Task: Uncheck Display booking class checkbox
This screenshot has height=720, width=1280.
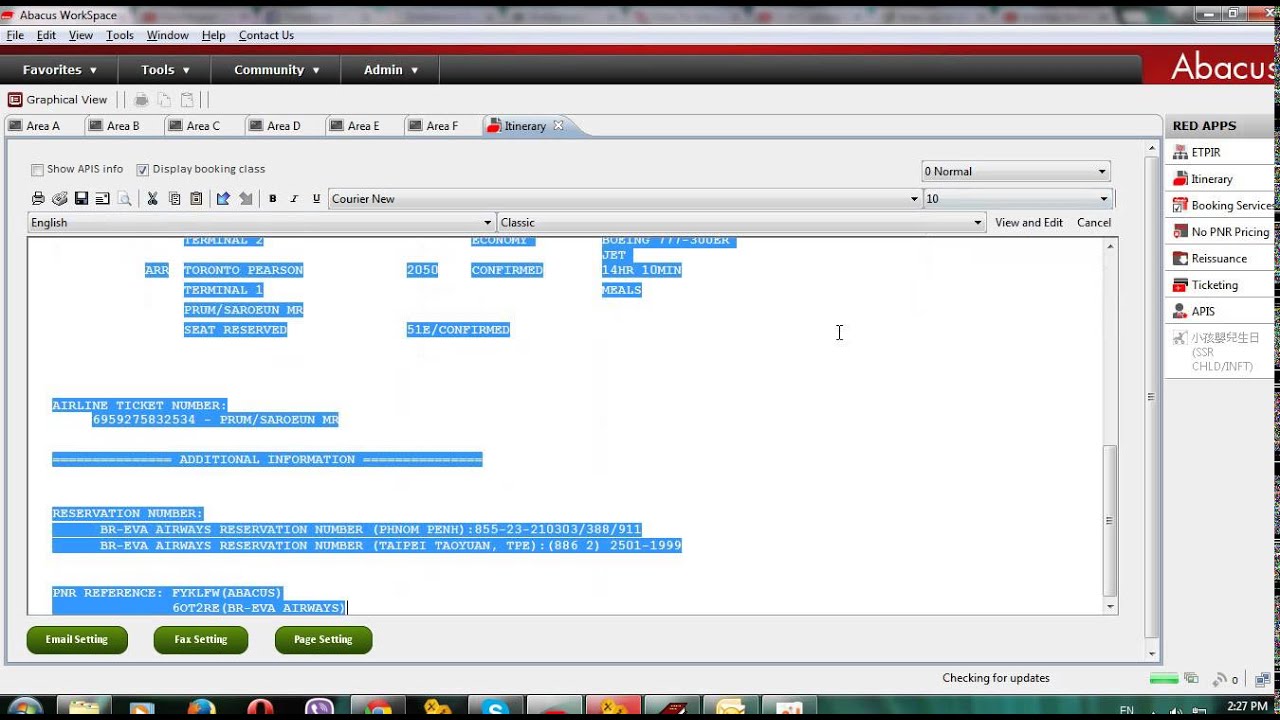Action: coord(142,170)
